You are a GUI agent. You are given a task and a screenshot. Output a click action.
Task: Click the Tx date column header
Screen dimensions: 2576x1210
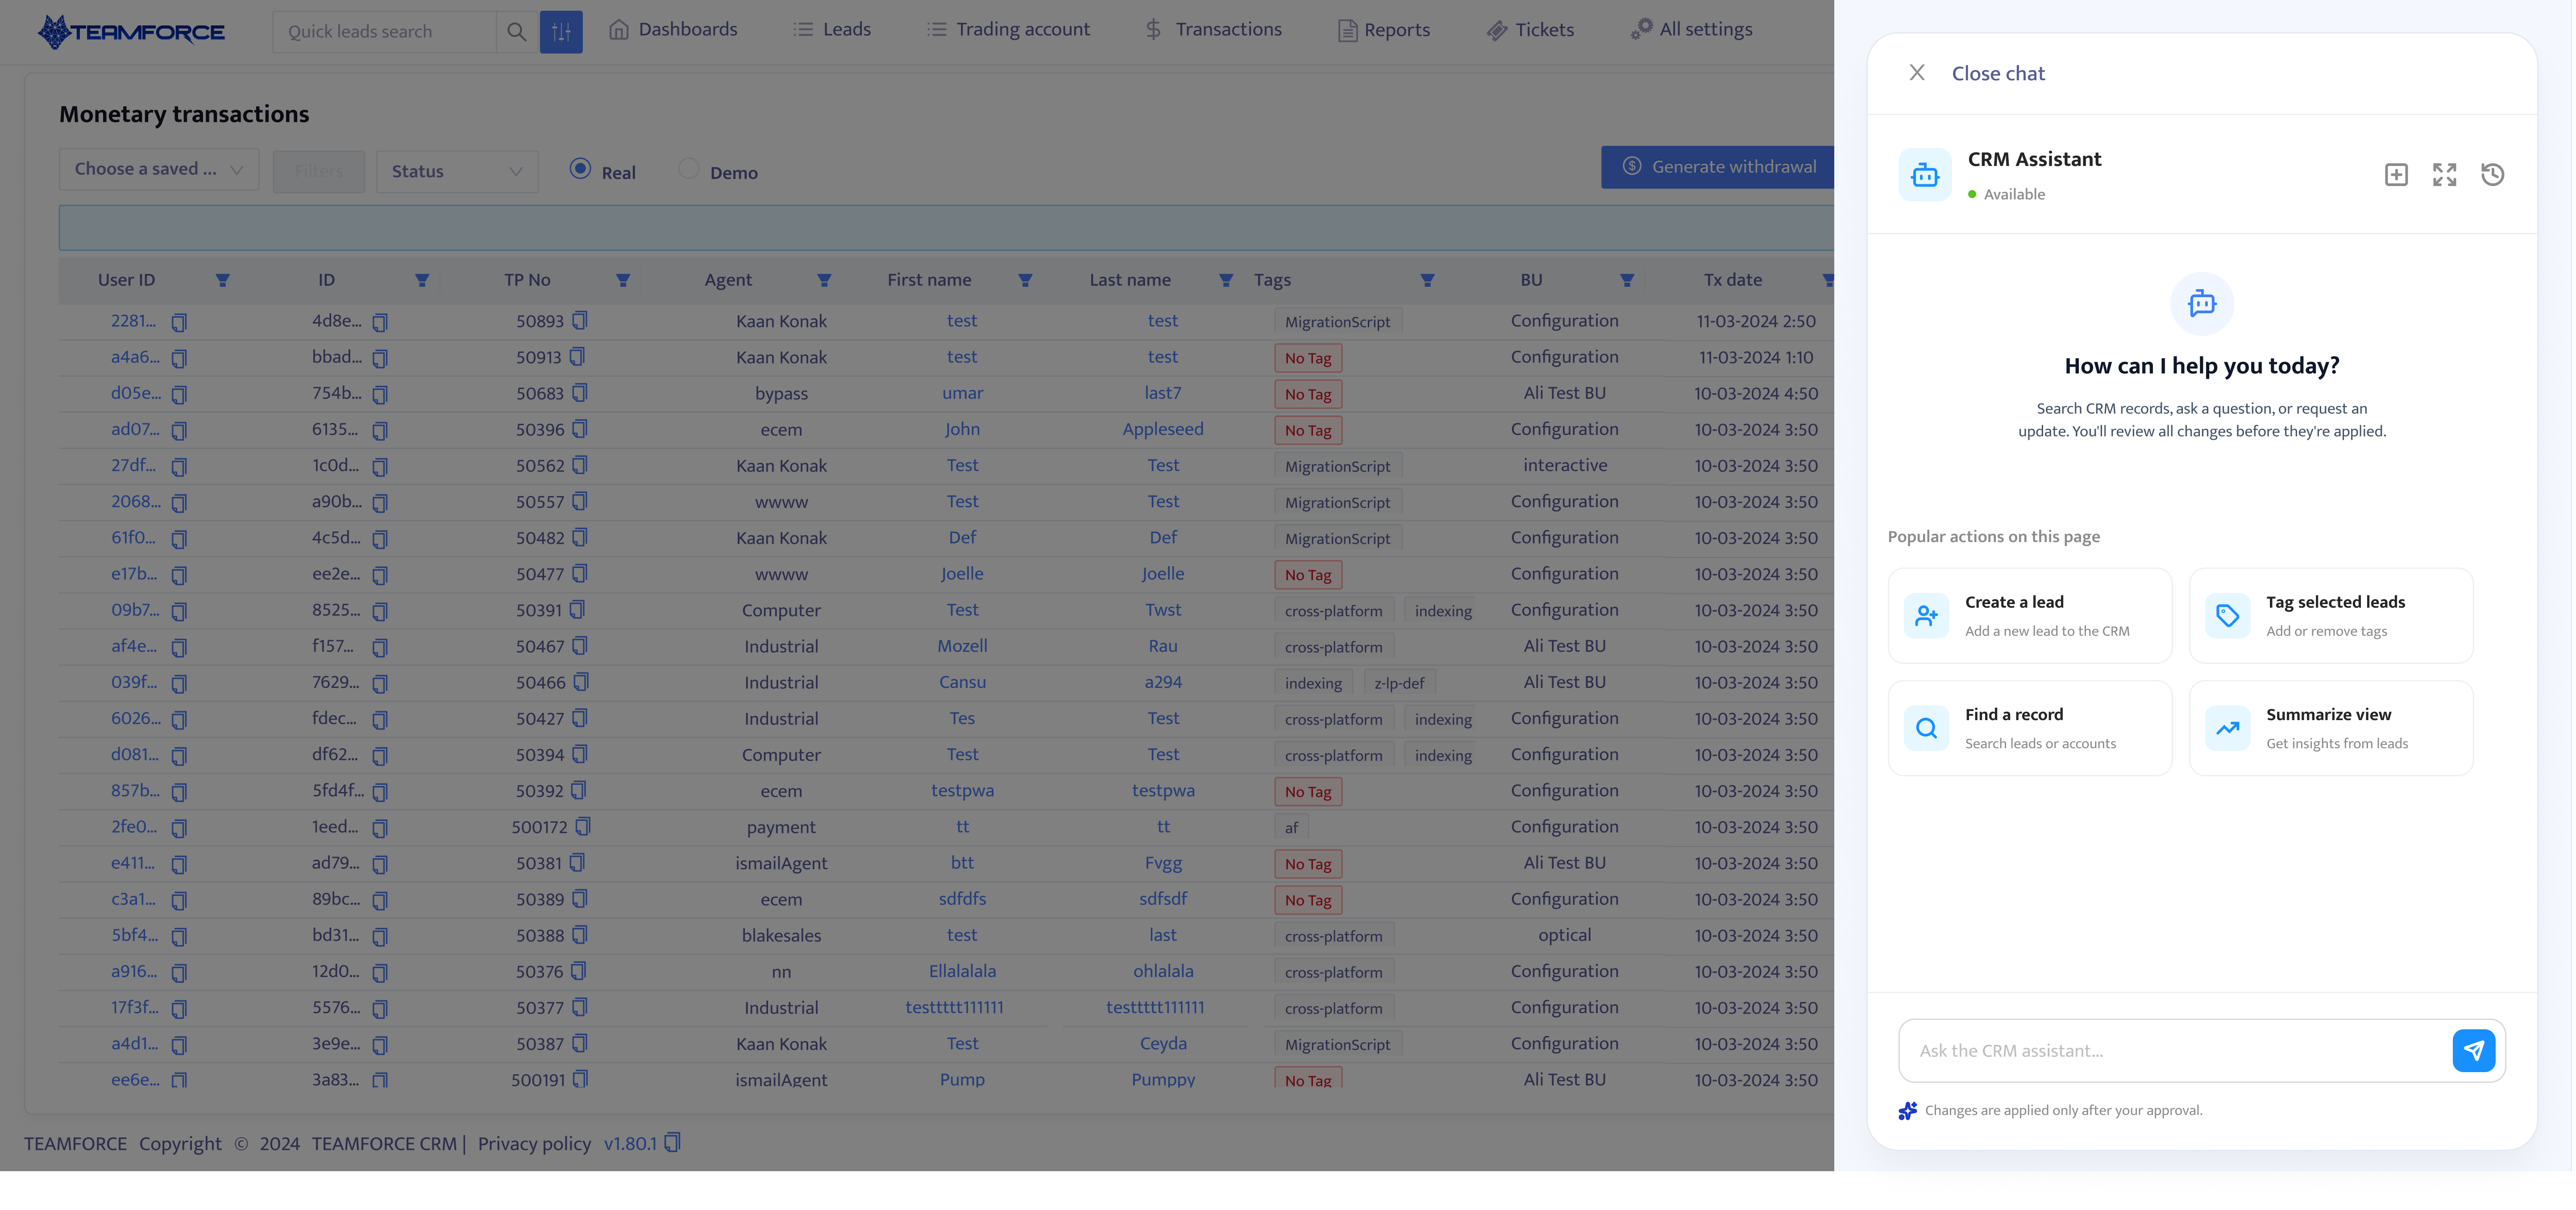point(1733,281)
